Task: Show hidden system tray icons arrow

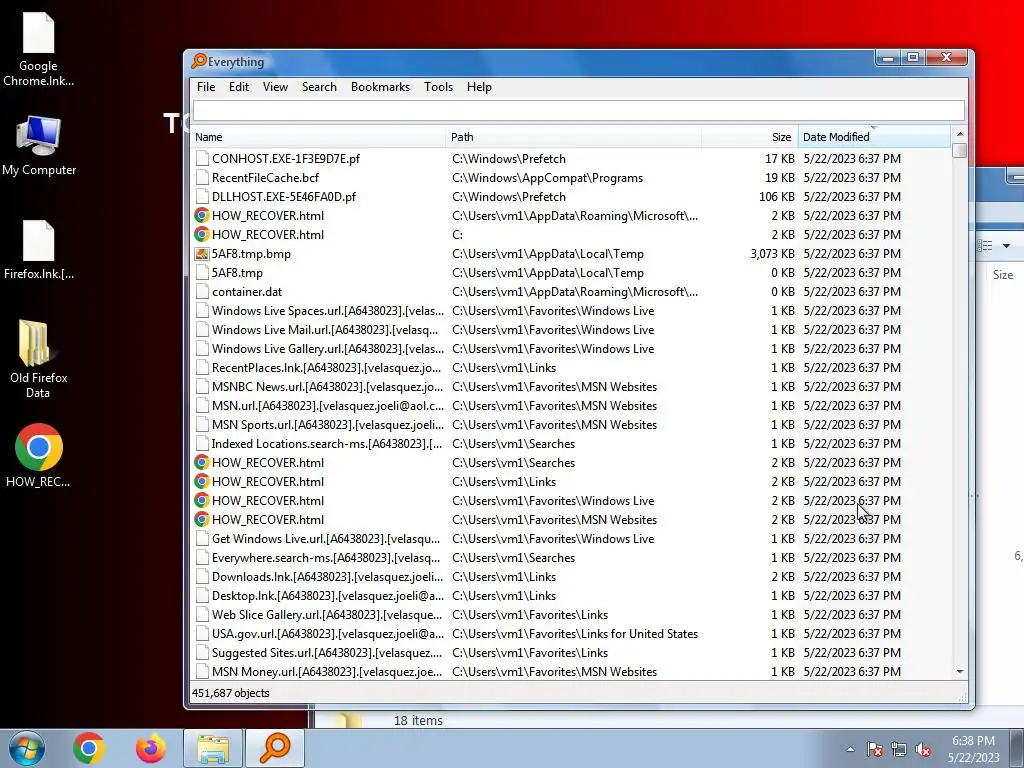Action: tap(850, 749)
